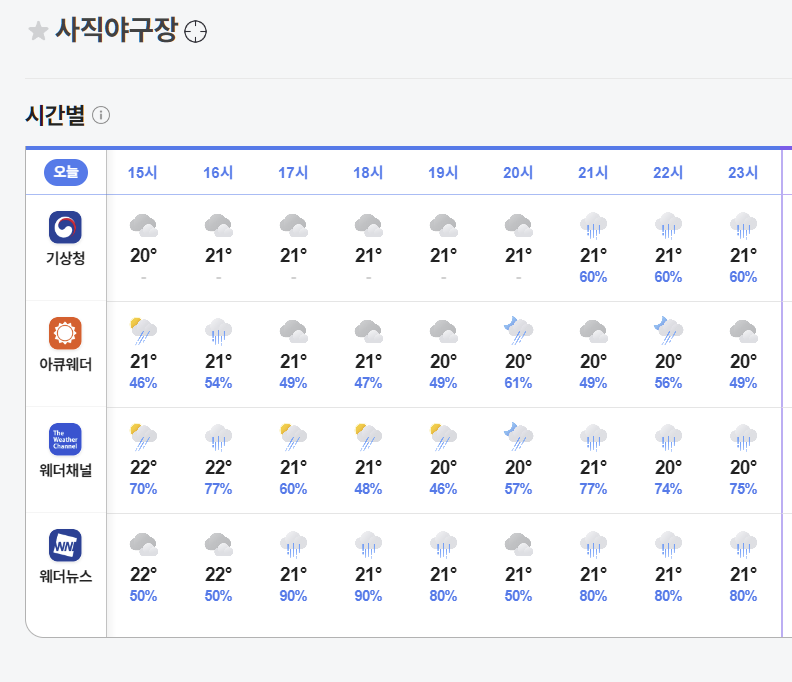
Task: Select the 18시 hour column header
Action: coord(368,173)
